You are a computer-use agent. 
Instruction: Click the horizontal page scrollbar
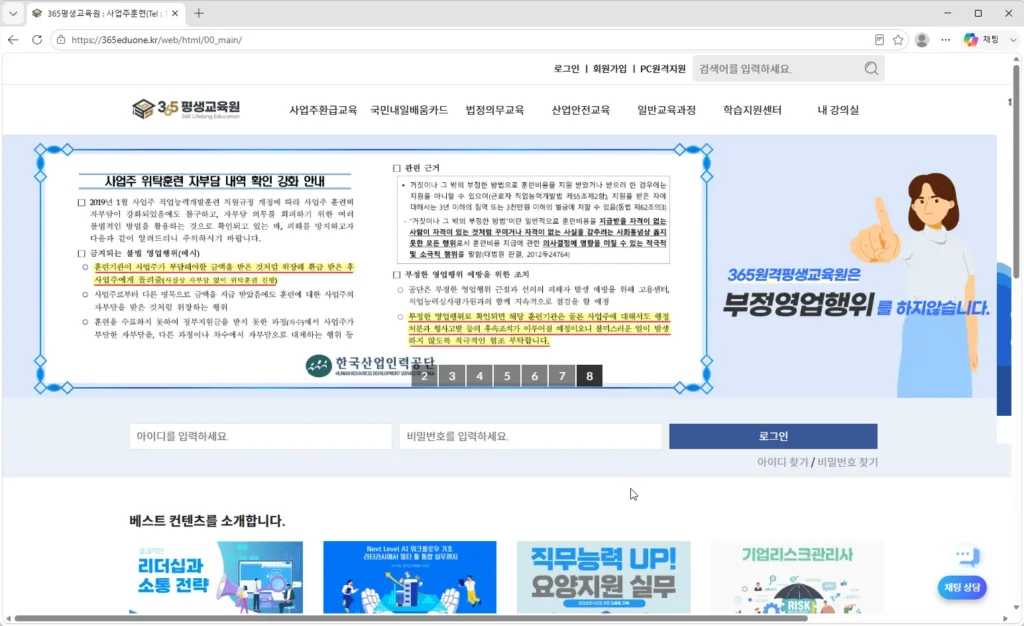click(411, 618)
